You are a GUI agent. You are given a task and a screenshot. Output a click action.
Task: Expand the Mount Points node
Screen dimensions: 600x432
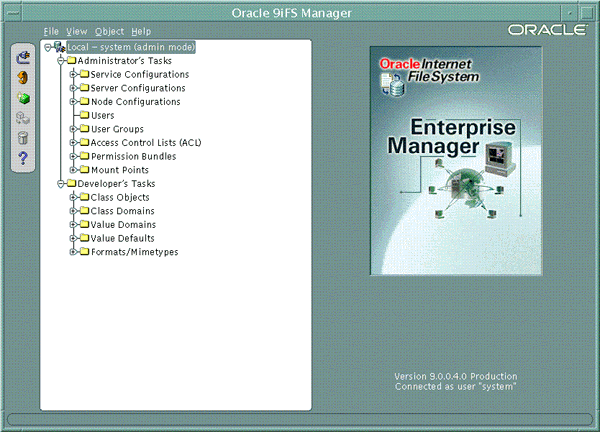(x=73, y=170)
